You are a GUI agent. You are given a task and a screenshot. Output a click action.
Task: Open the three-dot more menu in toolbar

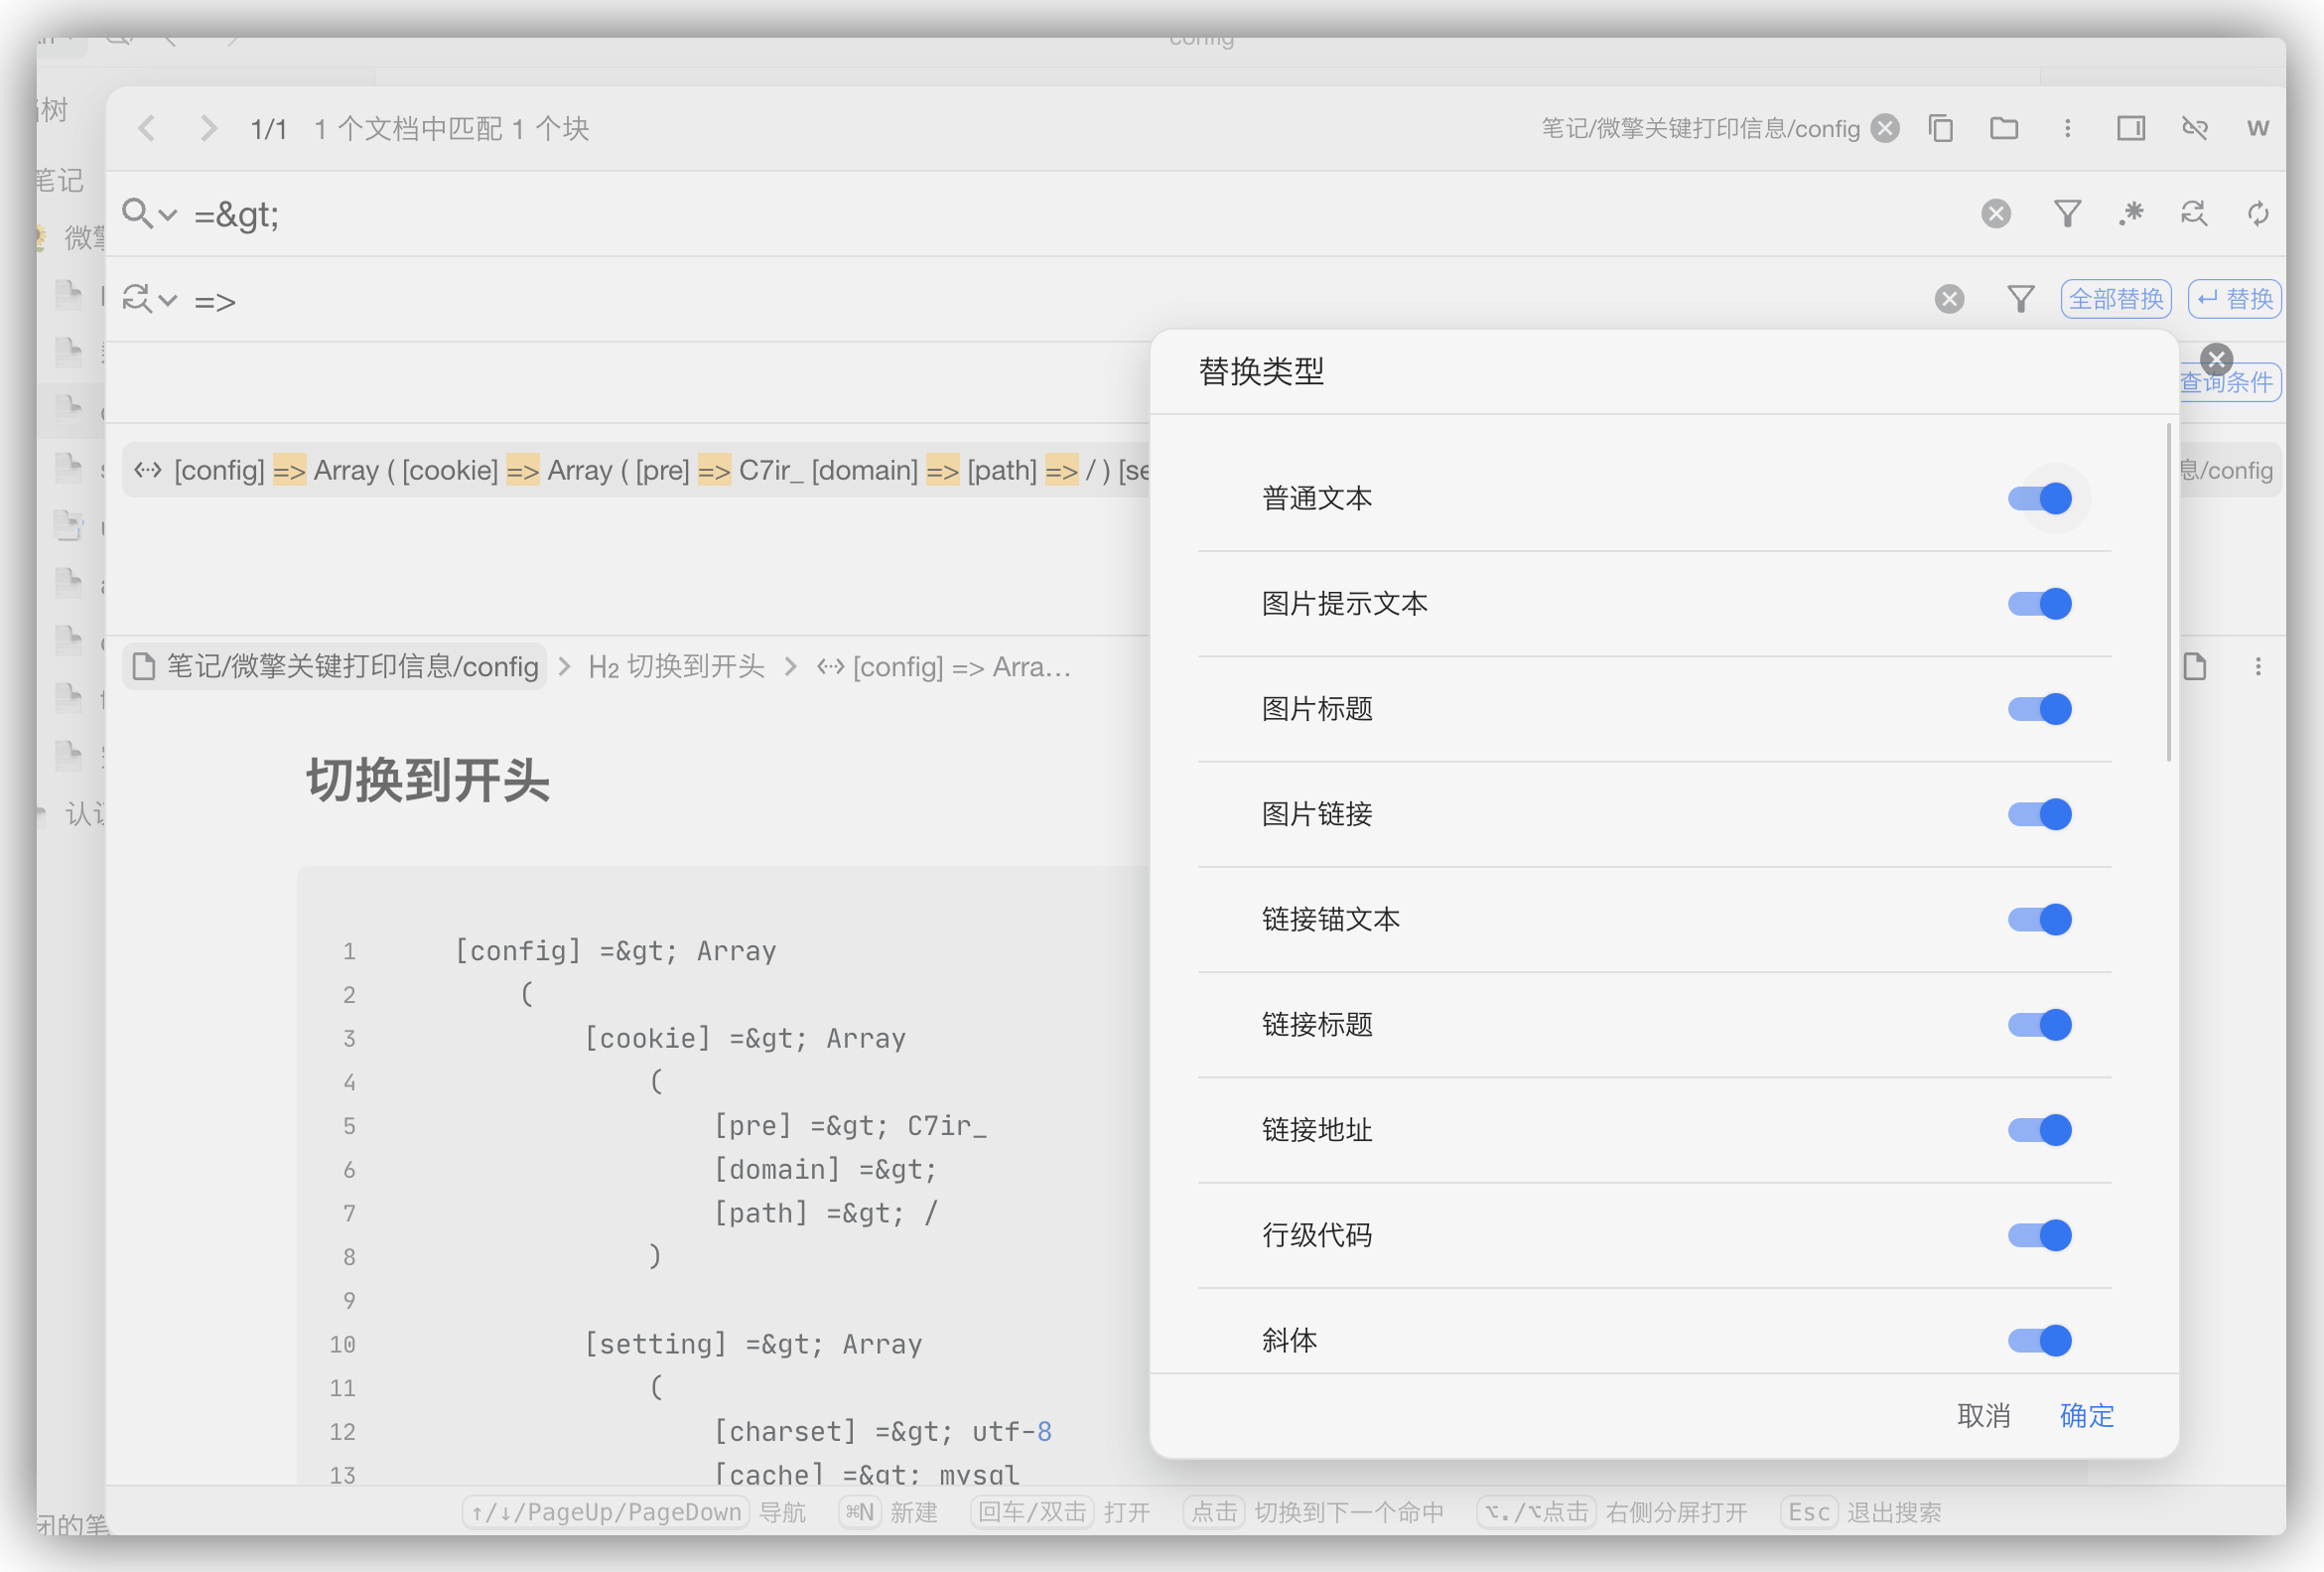(2067, 128)
